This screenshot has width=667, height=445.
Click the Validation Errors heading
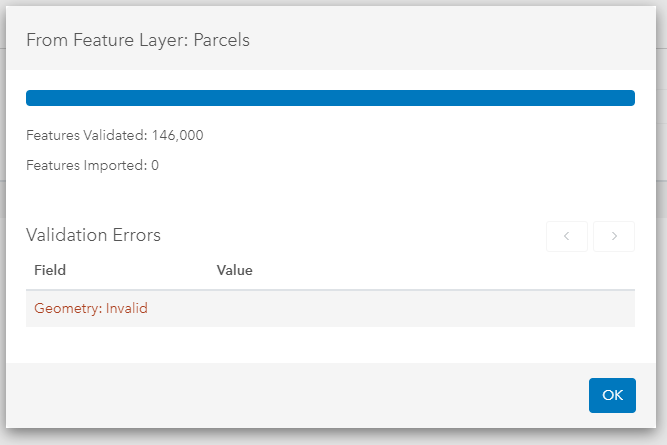[x=93, y=236]
